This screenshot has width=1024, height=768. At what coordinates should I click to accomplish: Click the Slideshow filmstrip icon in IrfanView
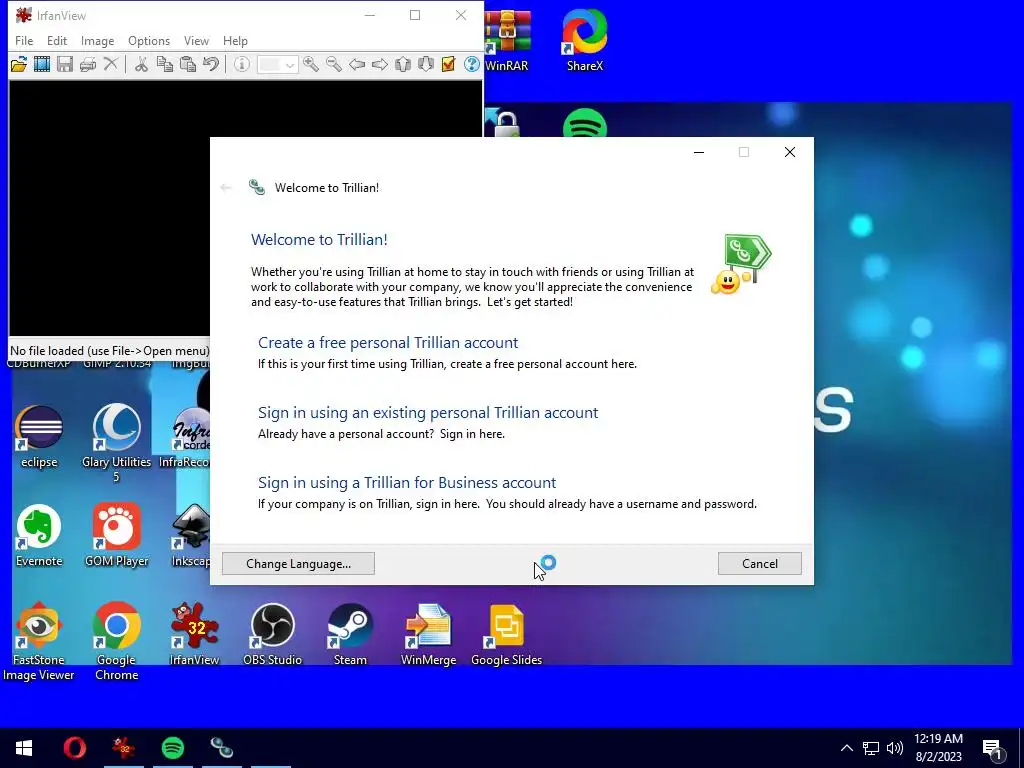42,64
